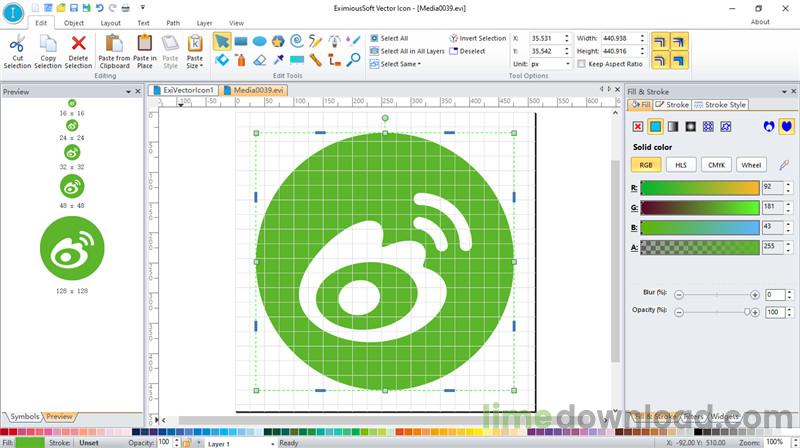Viewport: 800px width, 448px height.
Task: Open the Layout ribbon tab
Action: click(110, 22)
